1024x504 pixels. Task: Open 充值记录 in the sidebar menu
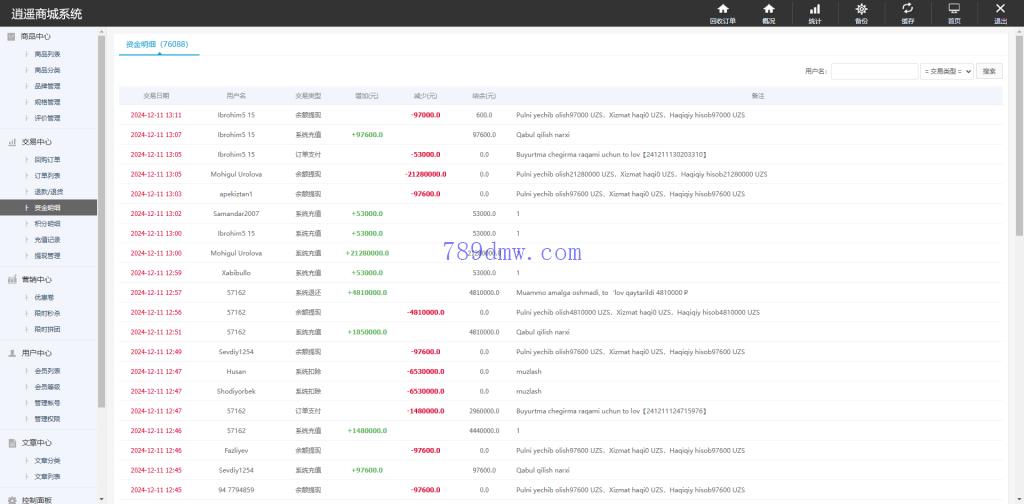pos(47,240)
